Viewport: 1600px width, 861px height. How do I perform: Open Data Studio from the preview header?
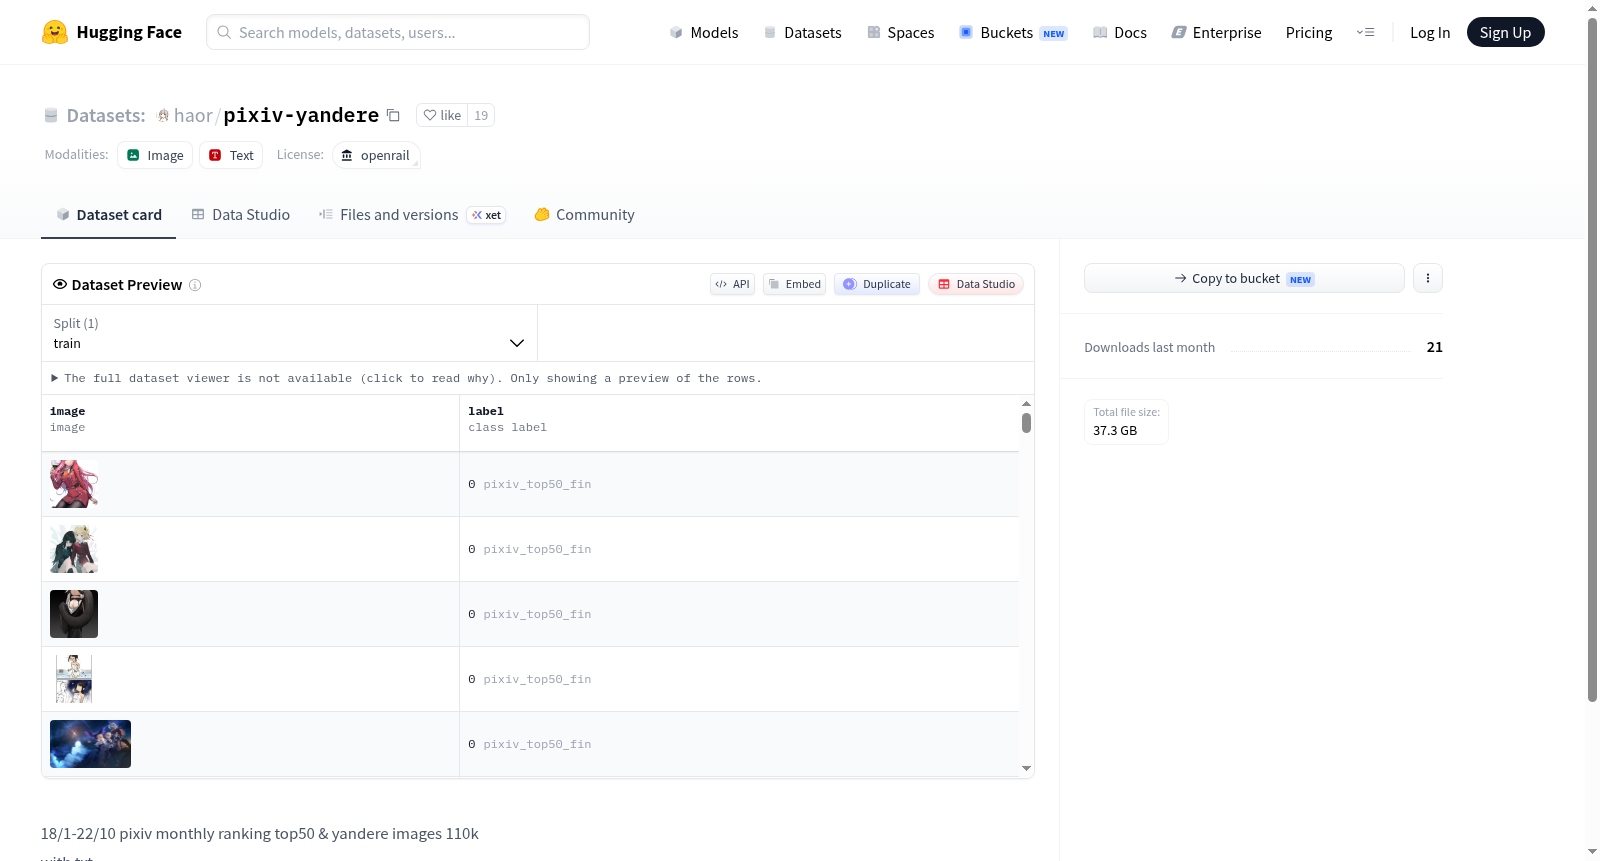[x=976, y=284]
